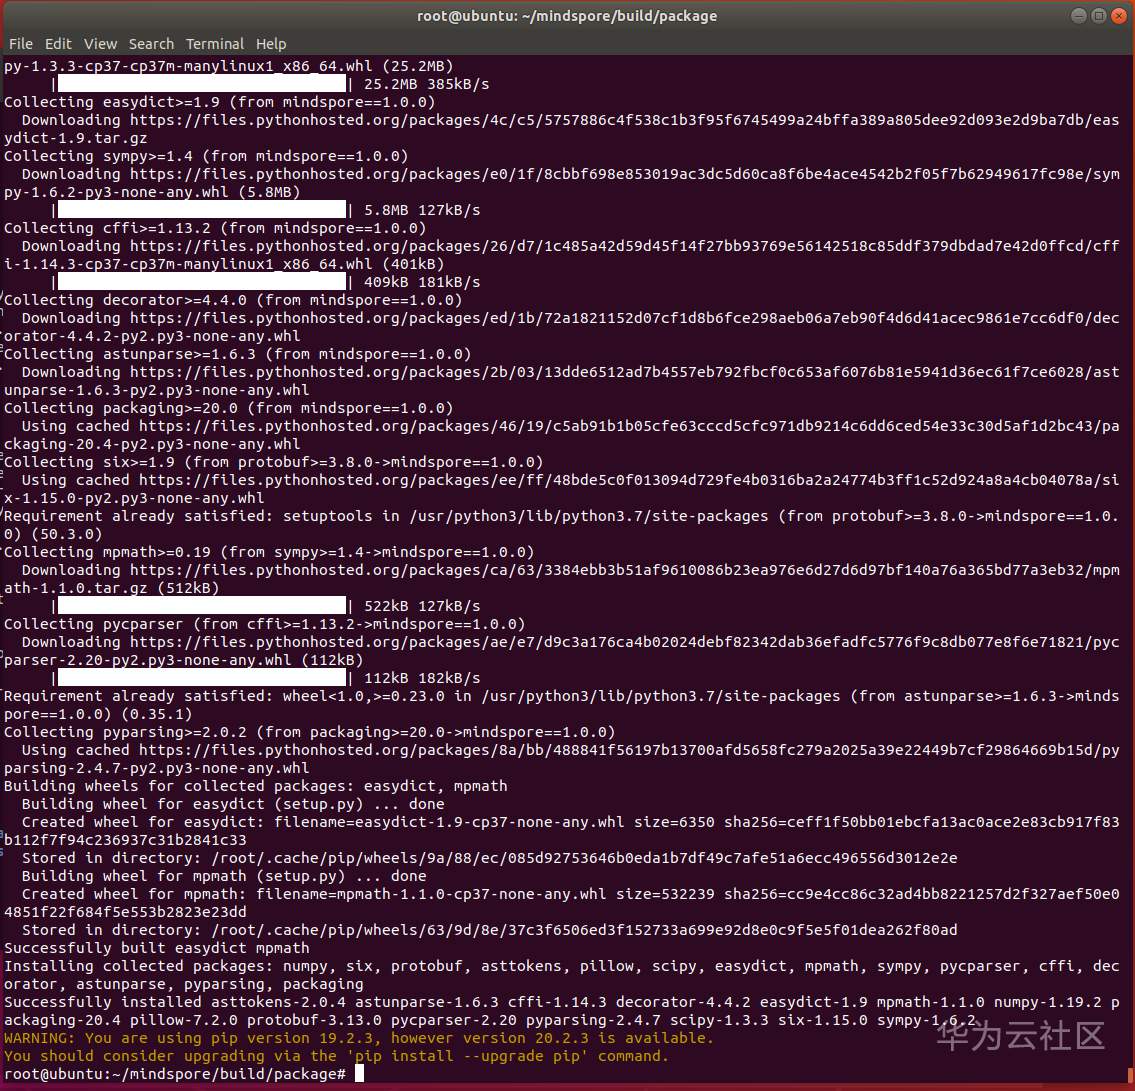1135x1091 pixels.
Task: Open the Search menu
Action: pyautogui.click(x=151, y=44)
